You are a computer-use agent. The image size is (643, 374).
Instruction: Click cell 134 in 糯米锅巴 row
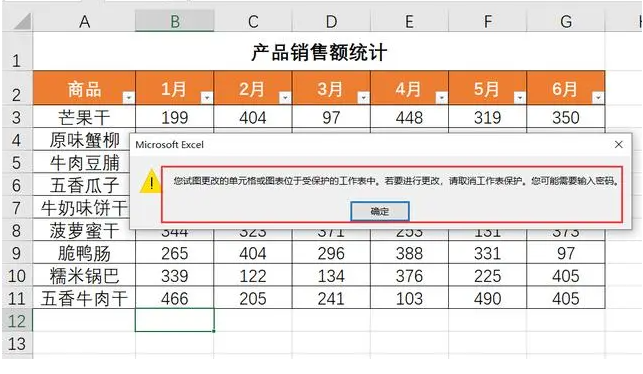[x=331, y=275]
